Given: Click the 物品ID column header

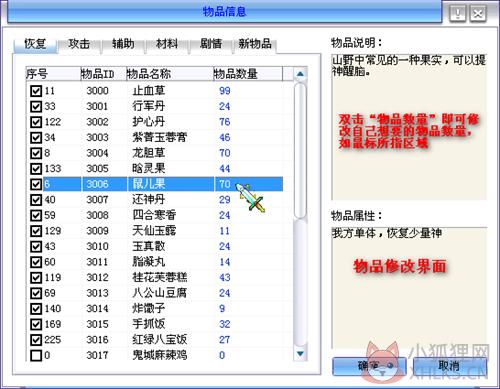Looking at the screenshot, I should [x=103, y=74].
